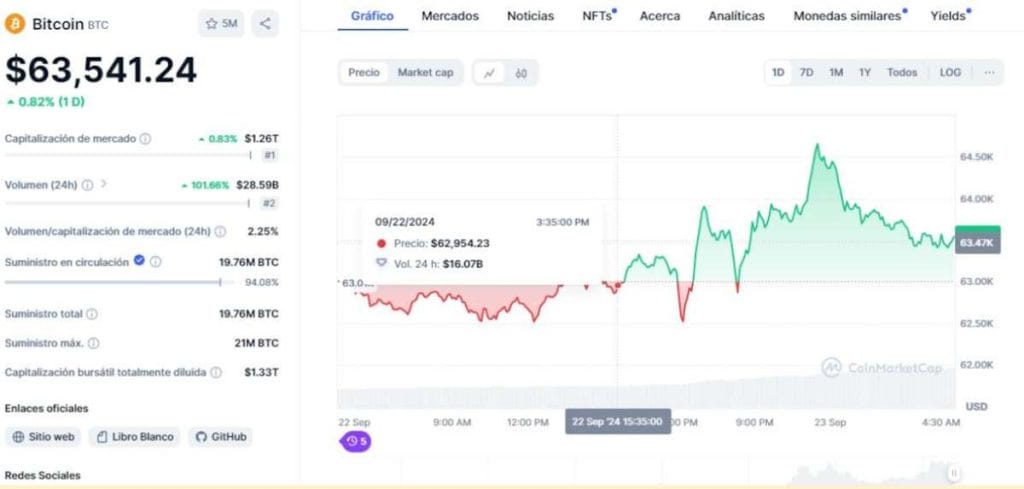The image size is (1024, 489).
Task: Click the $28.59B volume value
Action: pos(257,185)
